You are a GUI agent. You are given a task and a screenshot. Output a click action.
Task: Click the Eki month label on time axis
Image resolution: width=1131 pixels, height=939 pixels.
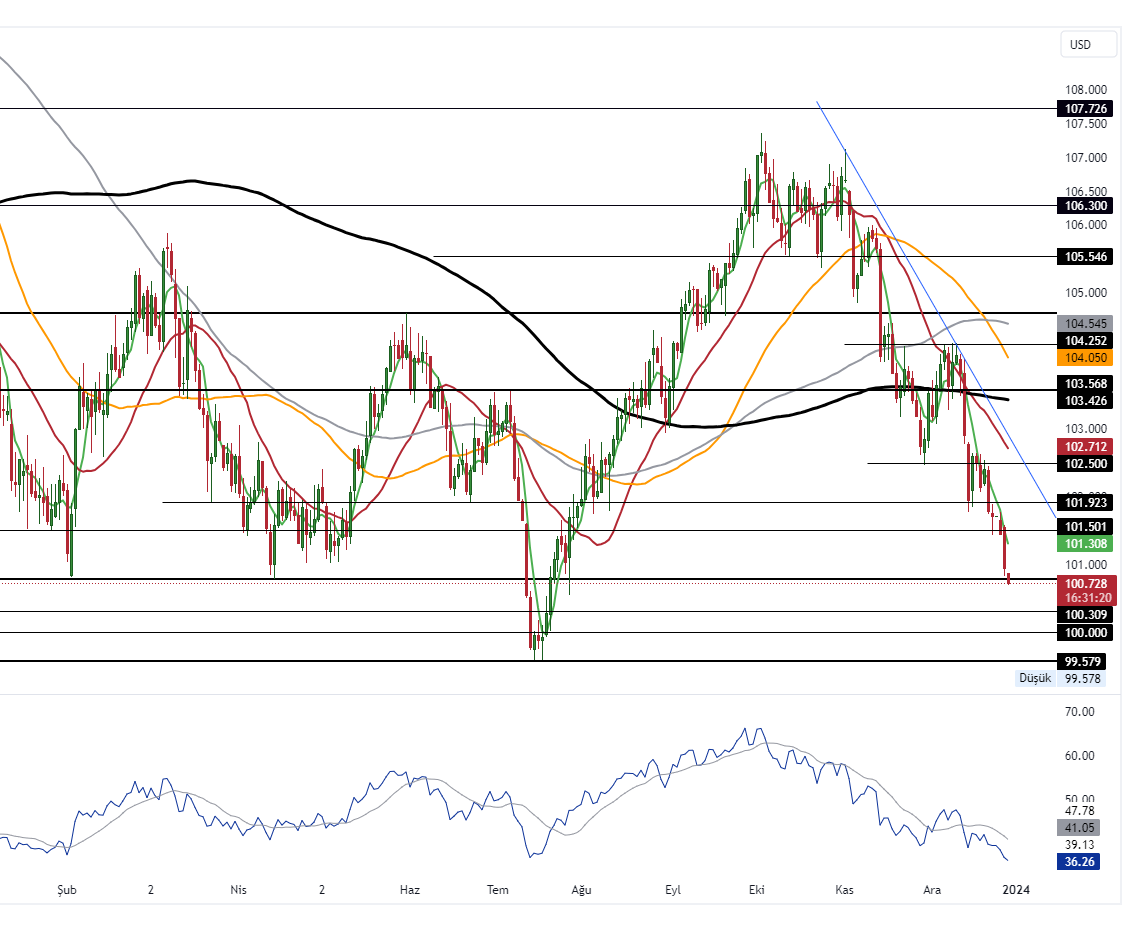click(756, 889)
